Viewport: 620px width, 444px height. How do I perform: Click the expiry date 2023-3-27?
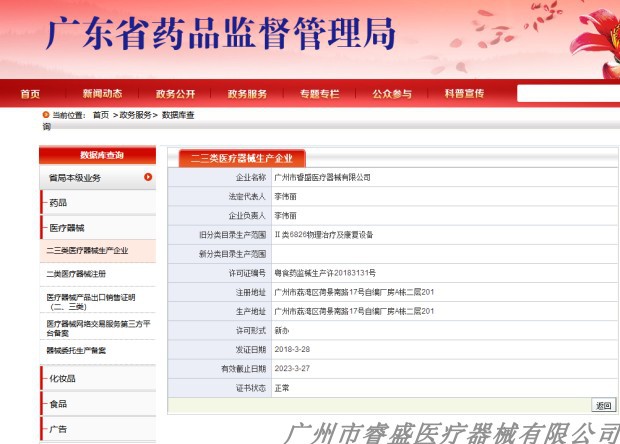tap(292, 368)
